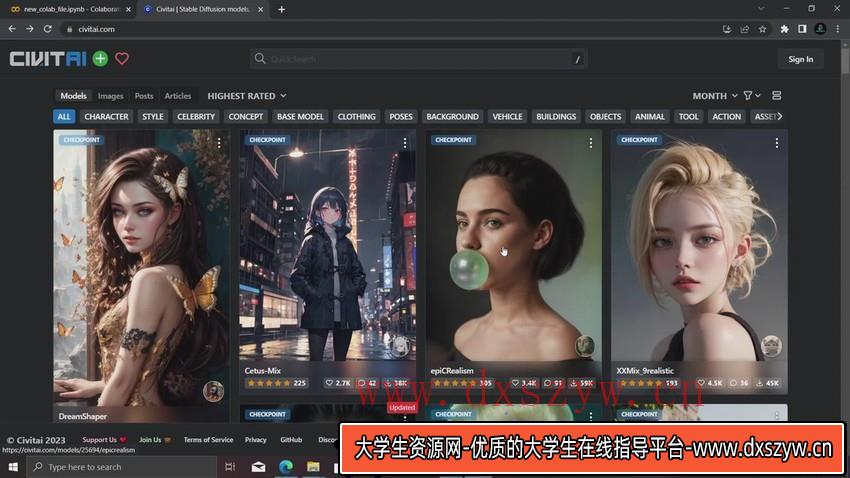Click Support Us footer link
The image size is (850, 478).
tap(104, 440)
